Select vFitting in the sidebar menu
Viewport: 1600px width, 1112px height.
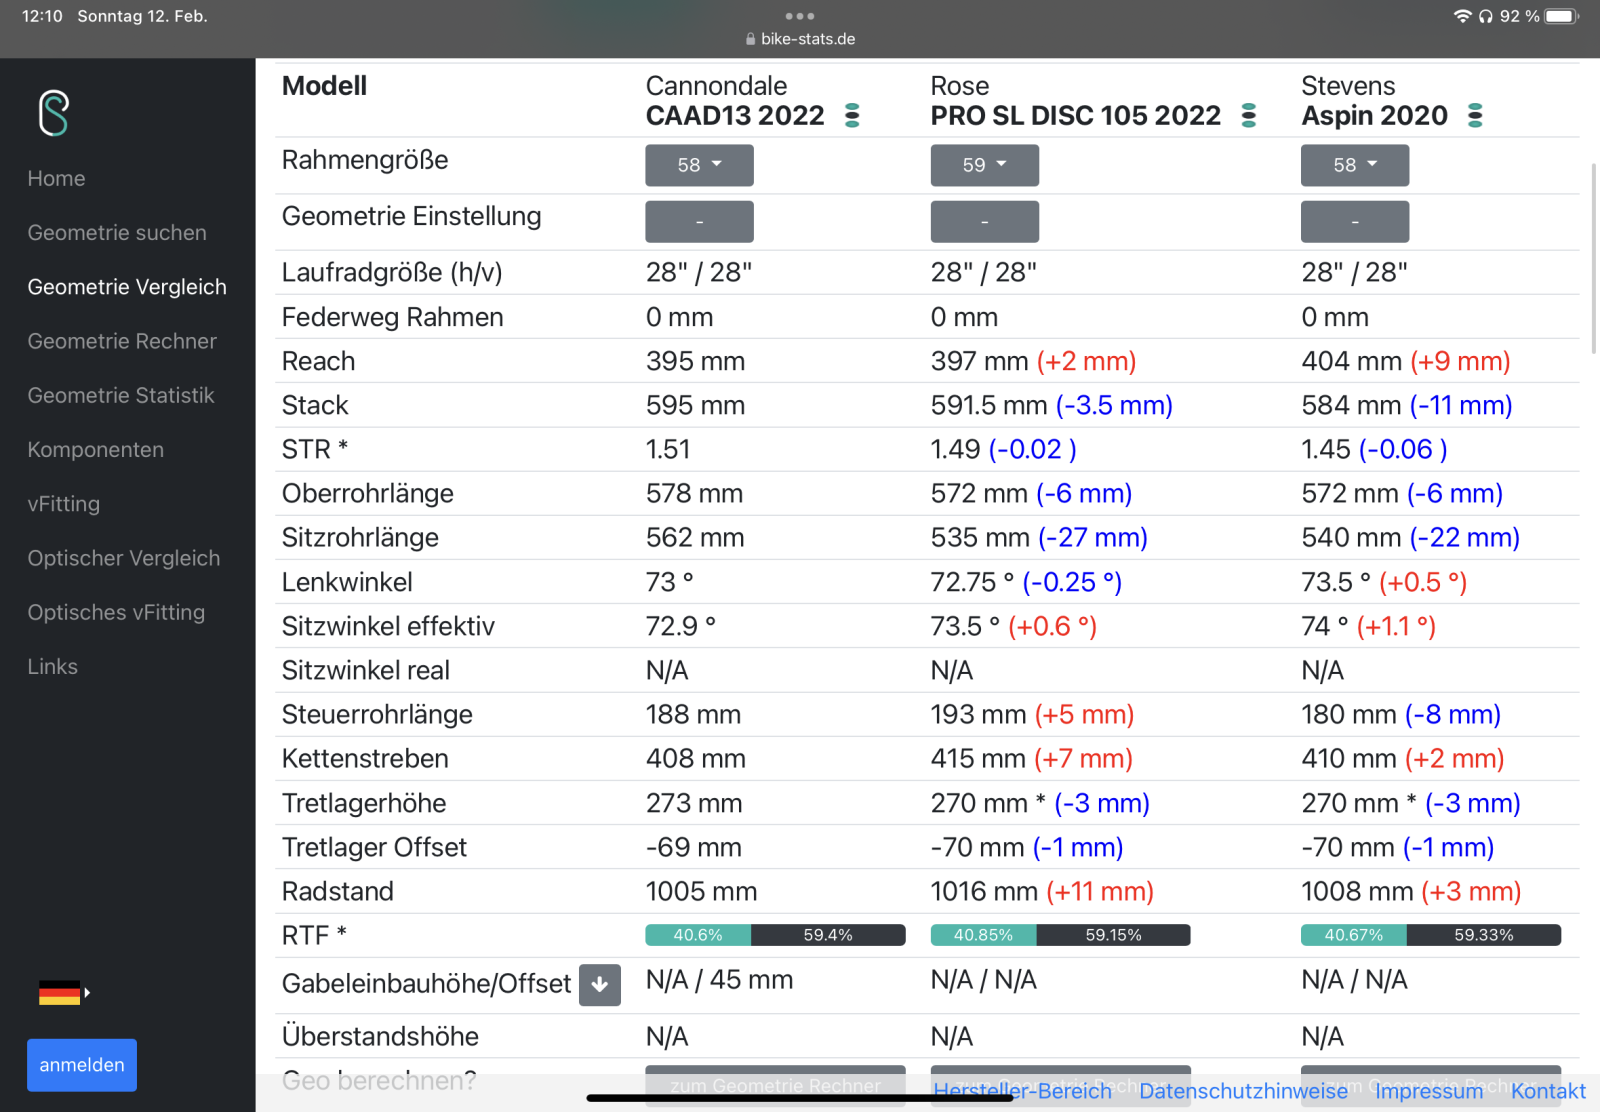pos(64,504)
